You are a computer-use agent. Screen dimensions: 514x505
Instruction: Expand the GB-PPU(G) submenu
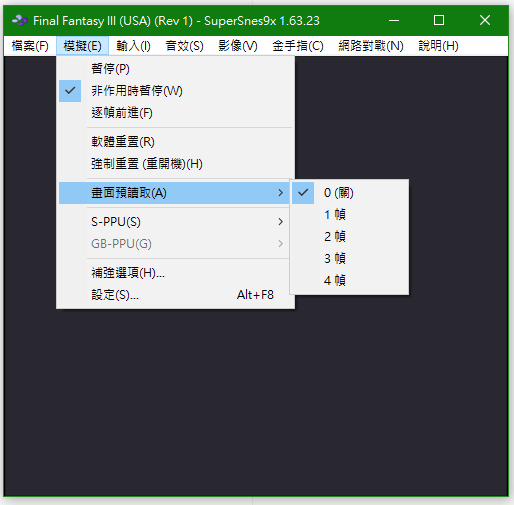[x=174, y=244]
